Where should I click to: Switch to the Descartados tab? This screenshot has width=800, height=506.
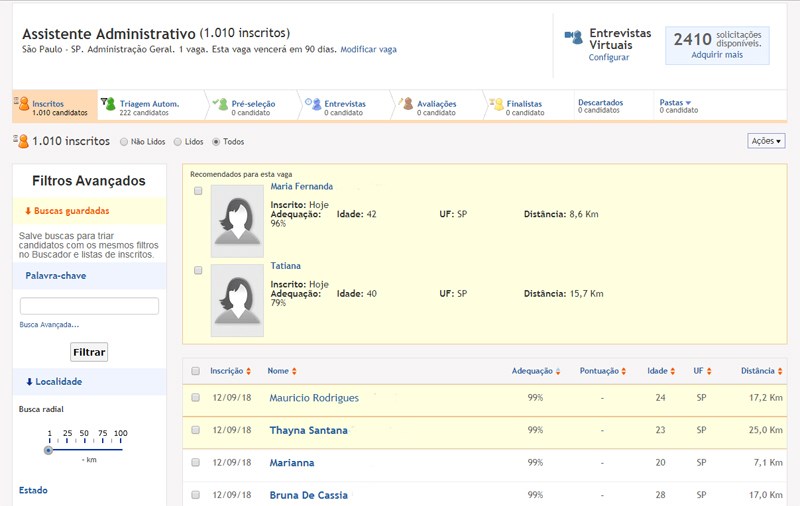[612, 106]
